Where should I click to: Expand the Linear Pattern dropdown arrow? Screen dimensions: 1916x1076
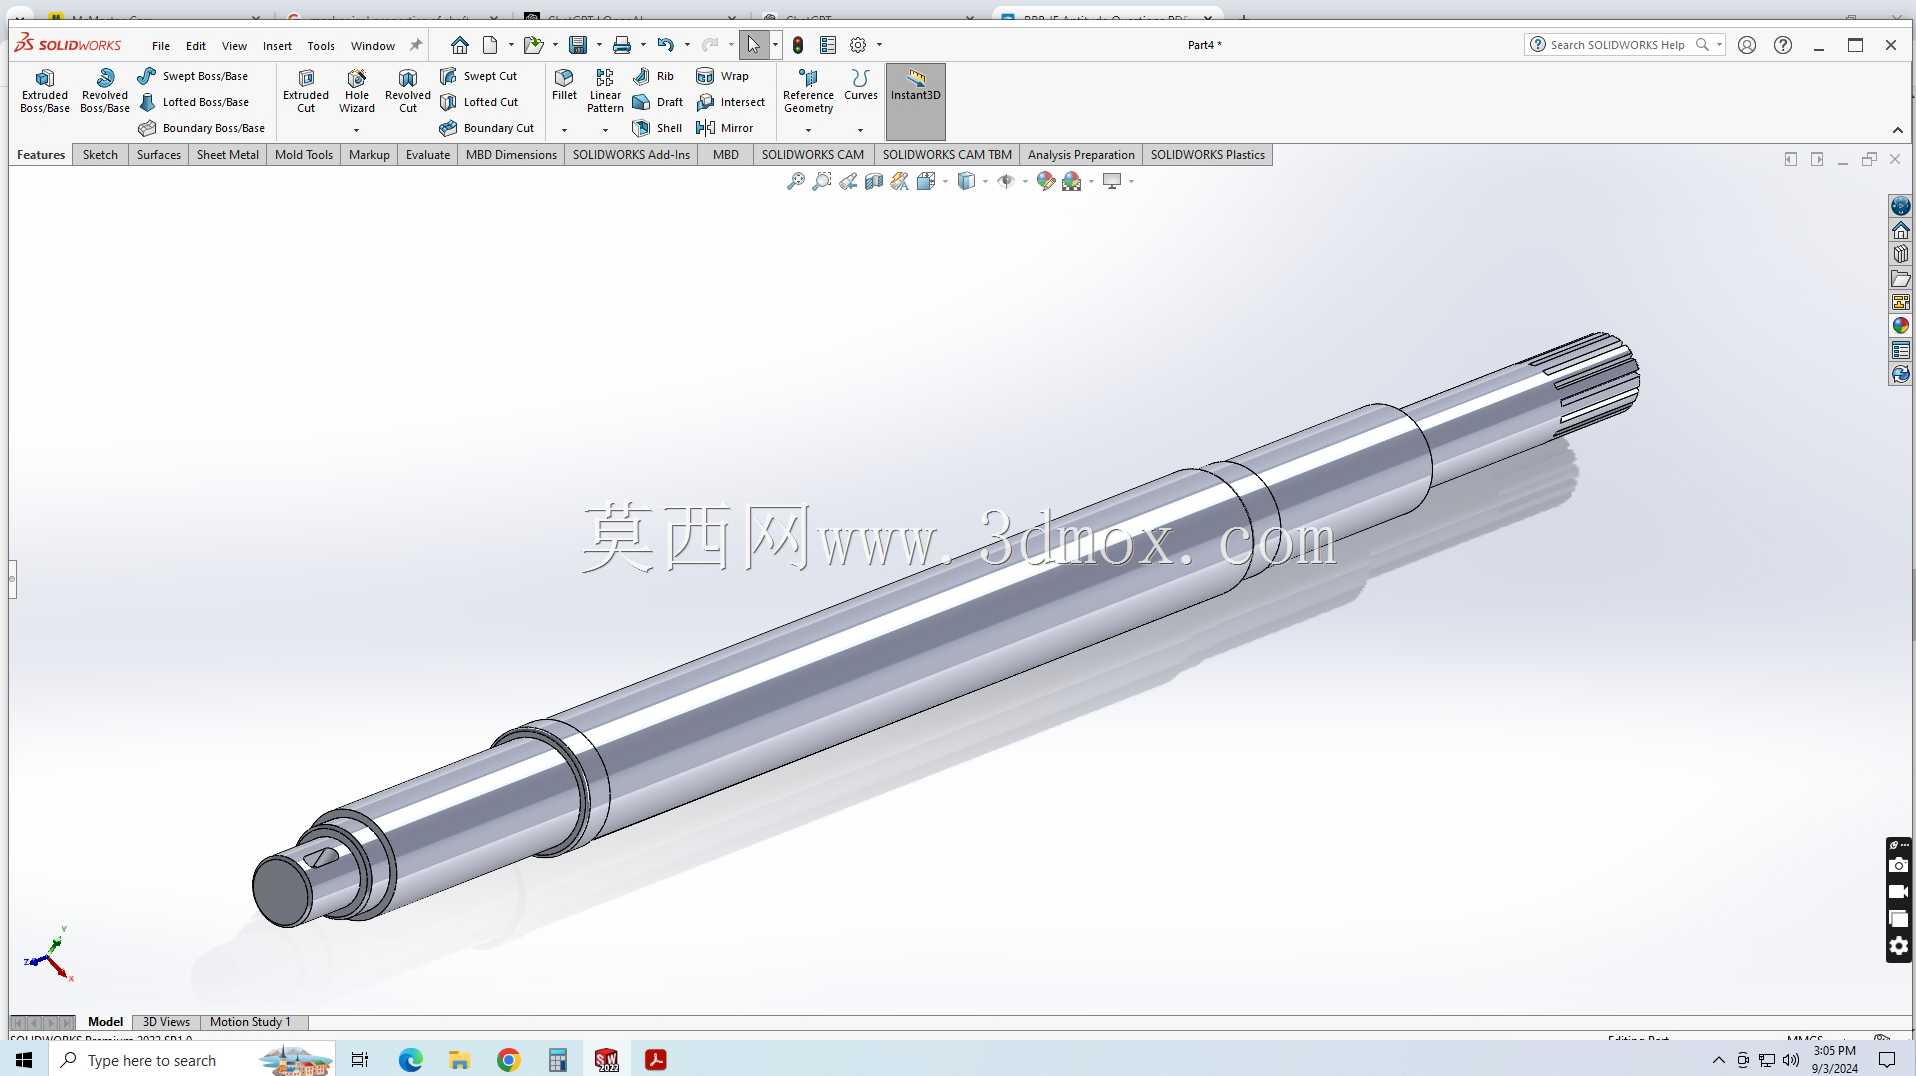(605, 130)
